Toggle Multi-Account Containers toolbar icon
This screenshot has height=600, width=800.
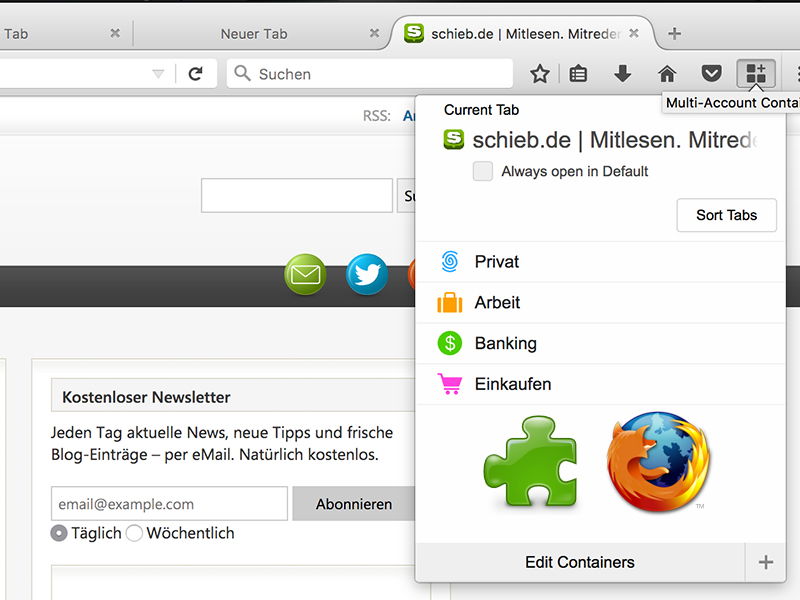pyautogui.click(x=756, y=73)
